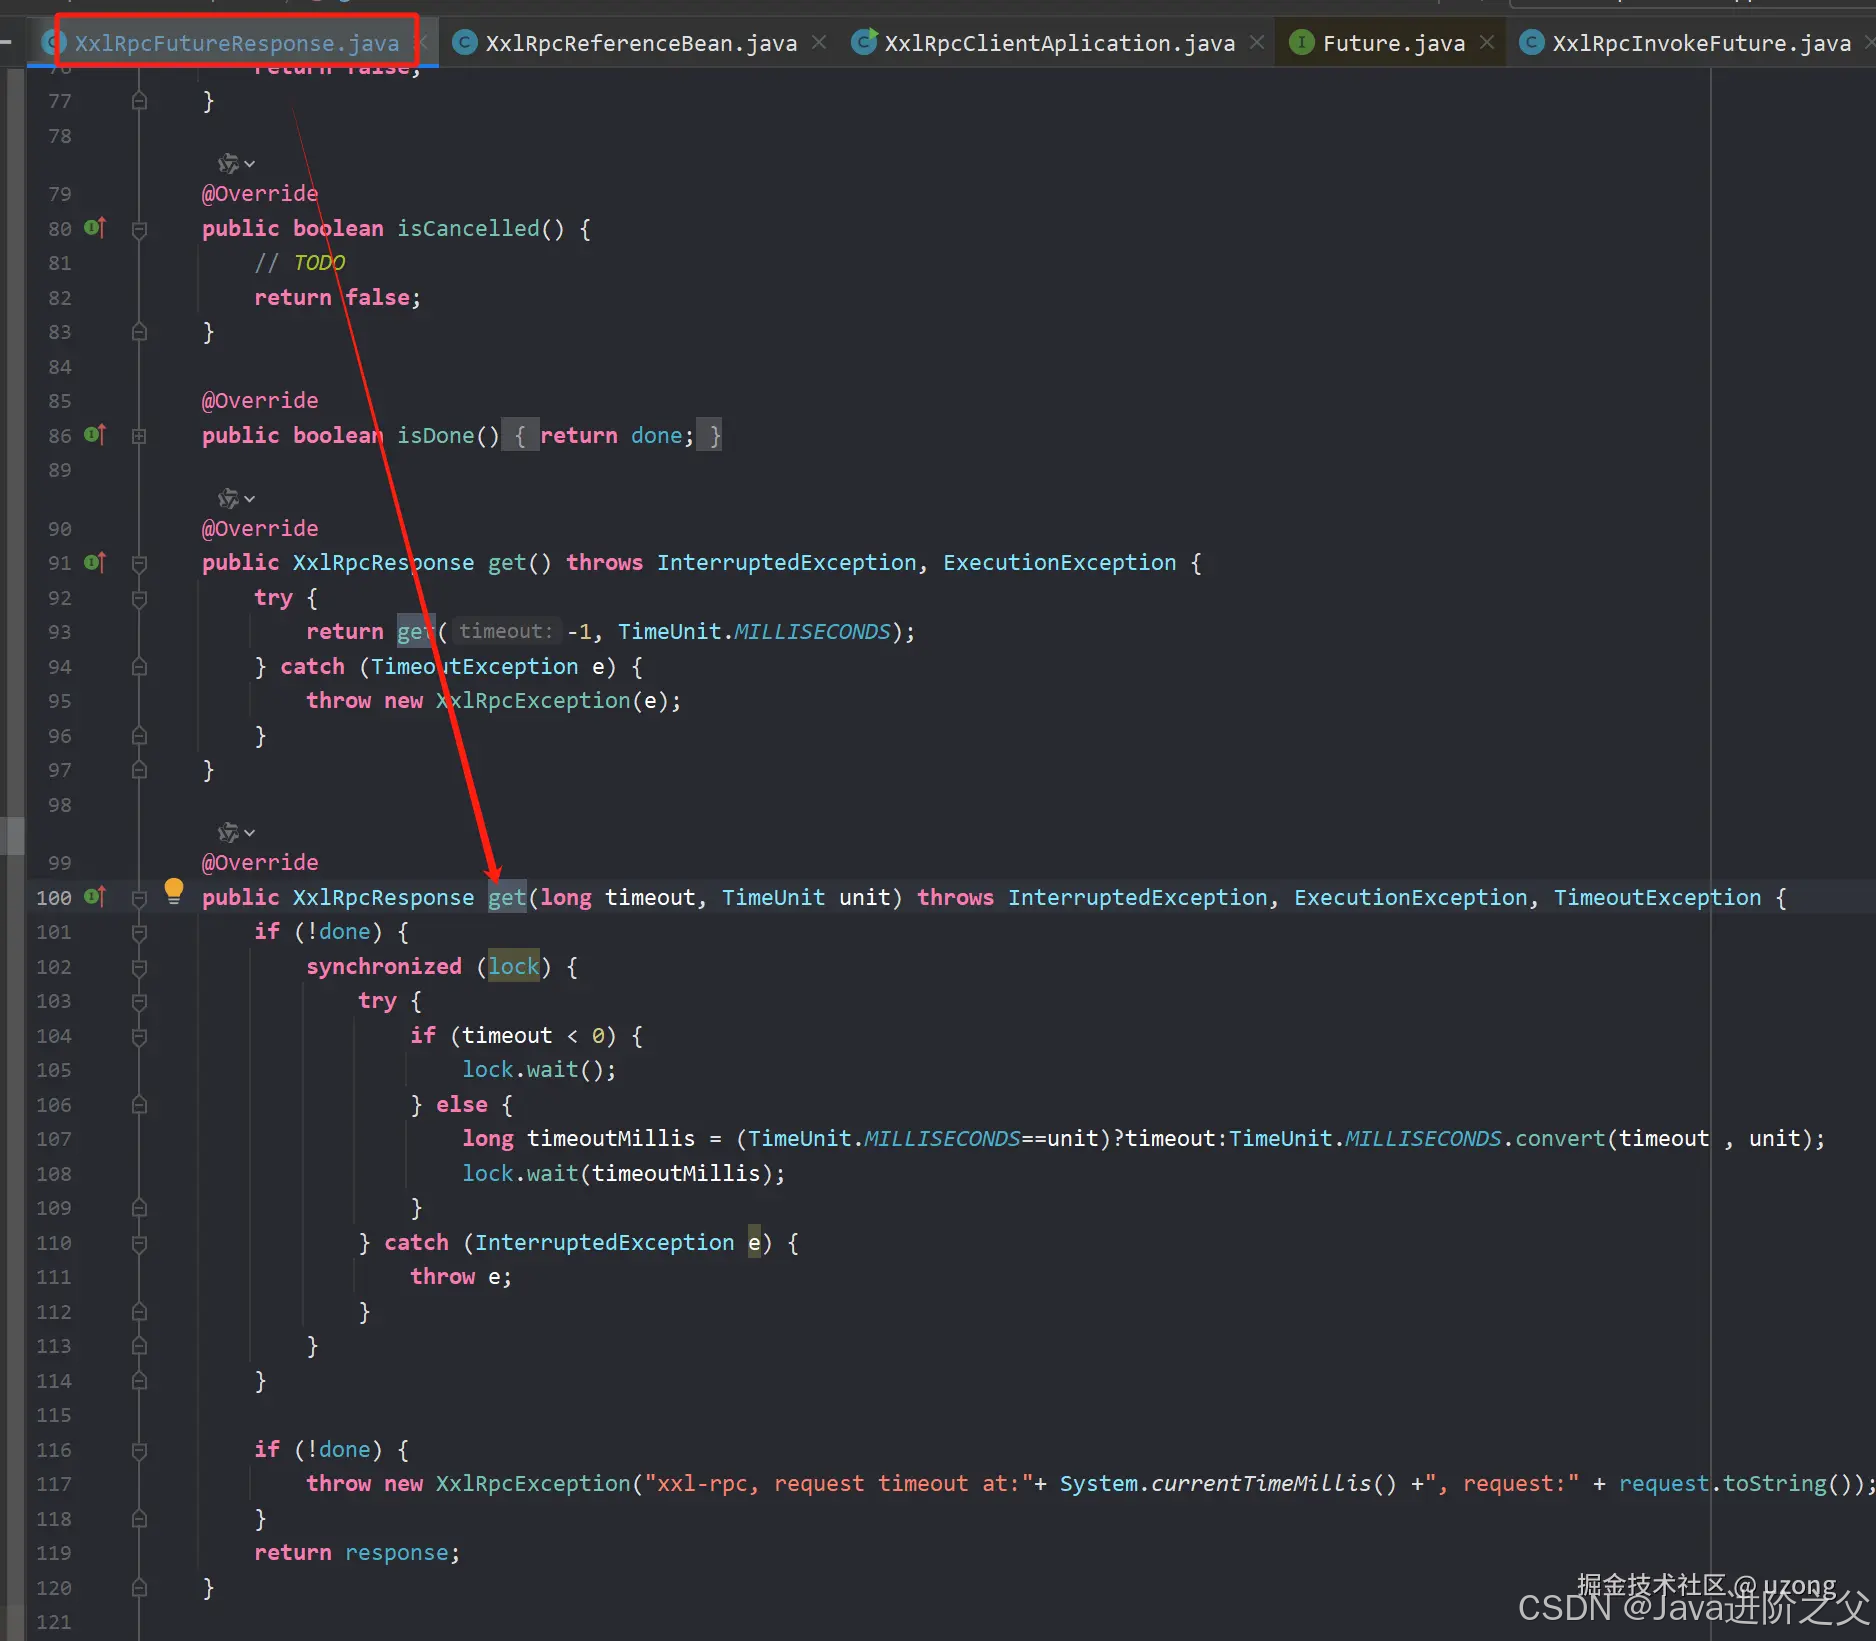Image resolution: width=1876 pixels, height=1641 pixels.
Task: Click the 'timeout:' parameter hint on line 93
Action: pos(506,631)
